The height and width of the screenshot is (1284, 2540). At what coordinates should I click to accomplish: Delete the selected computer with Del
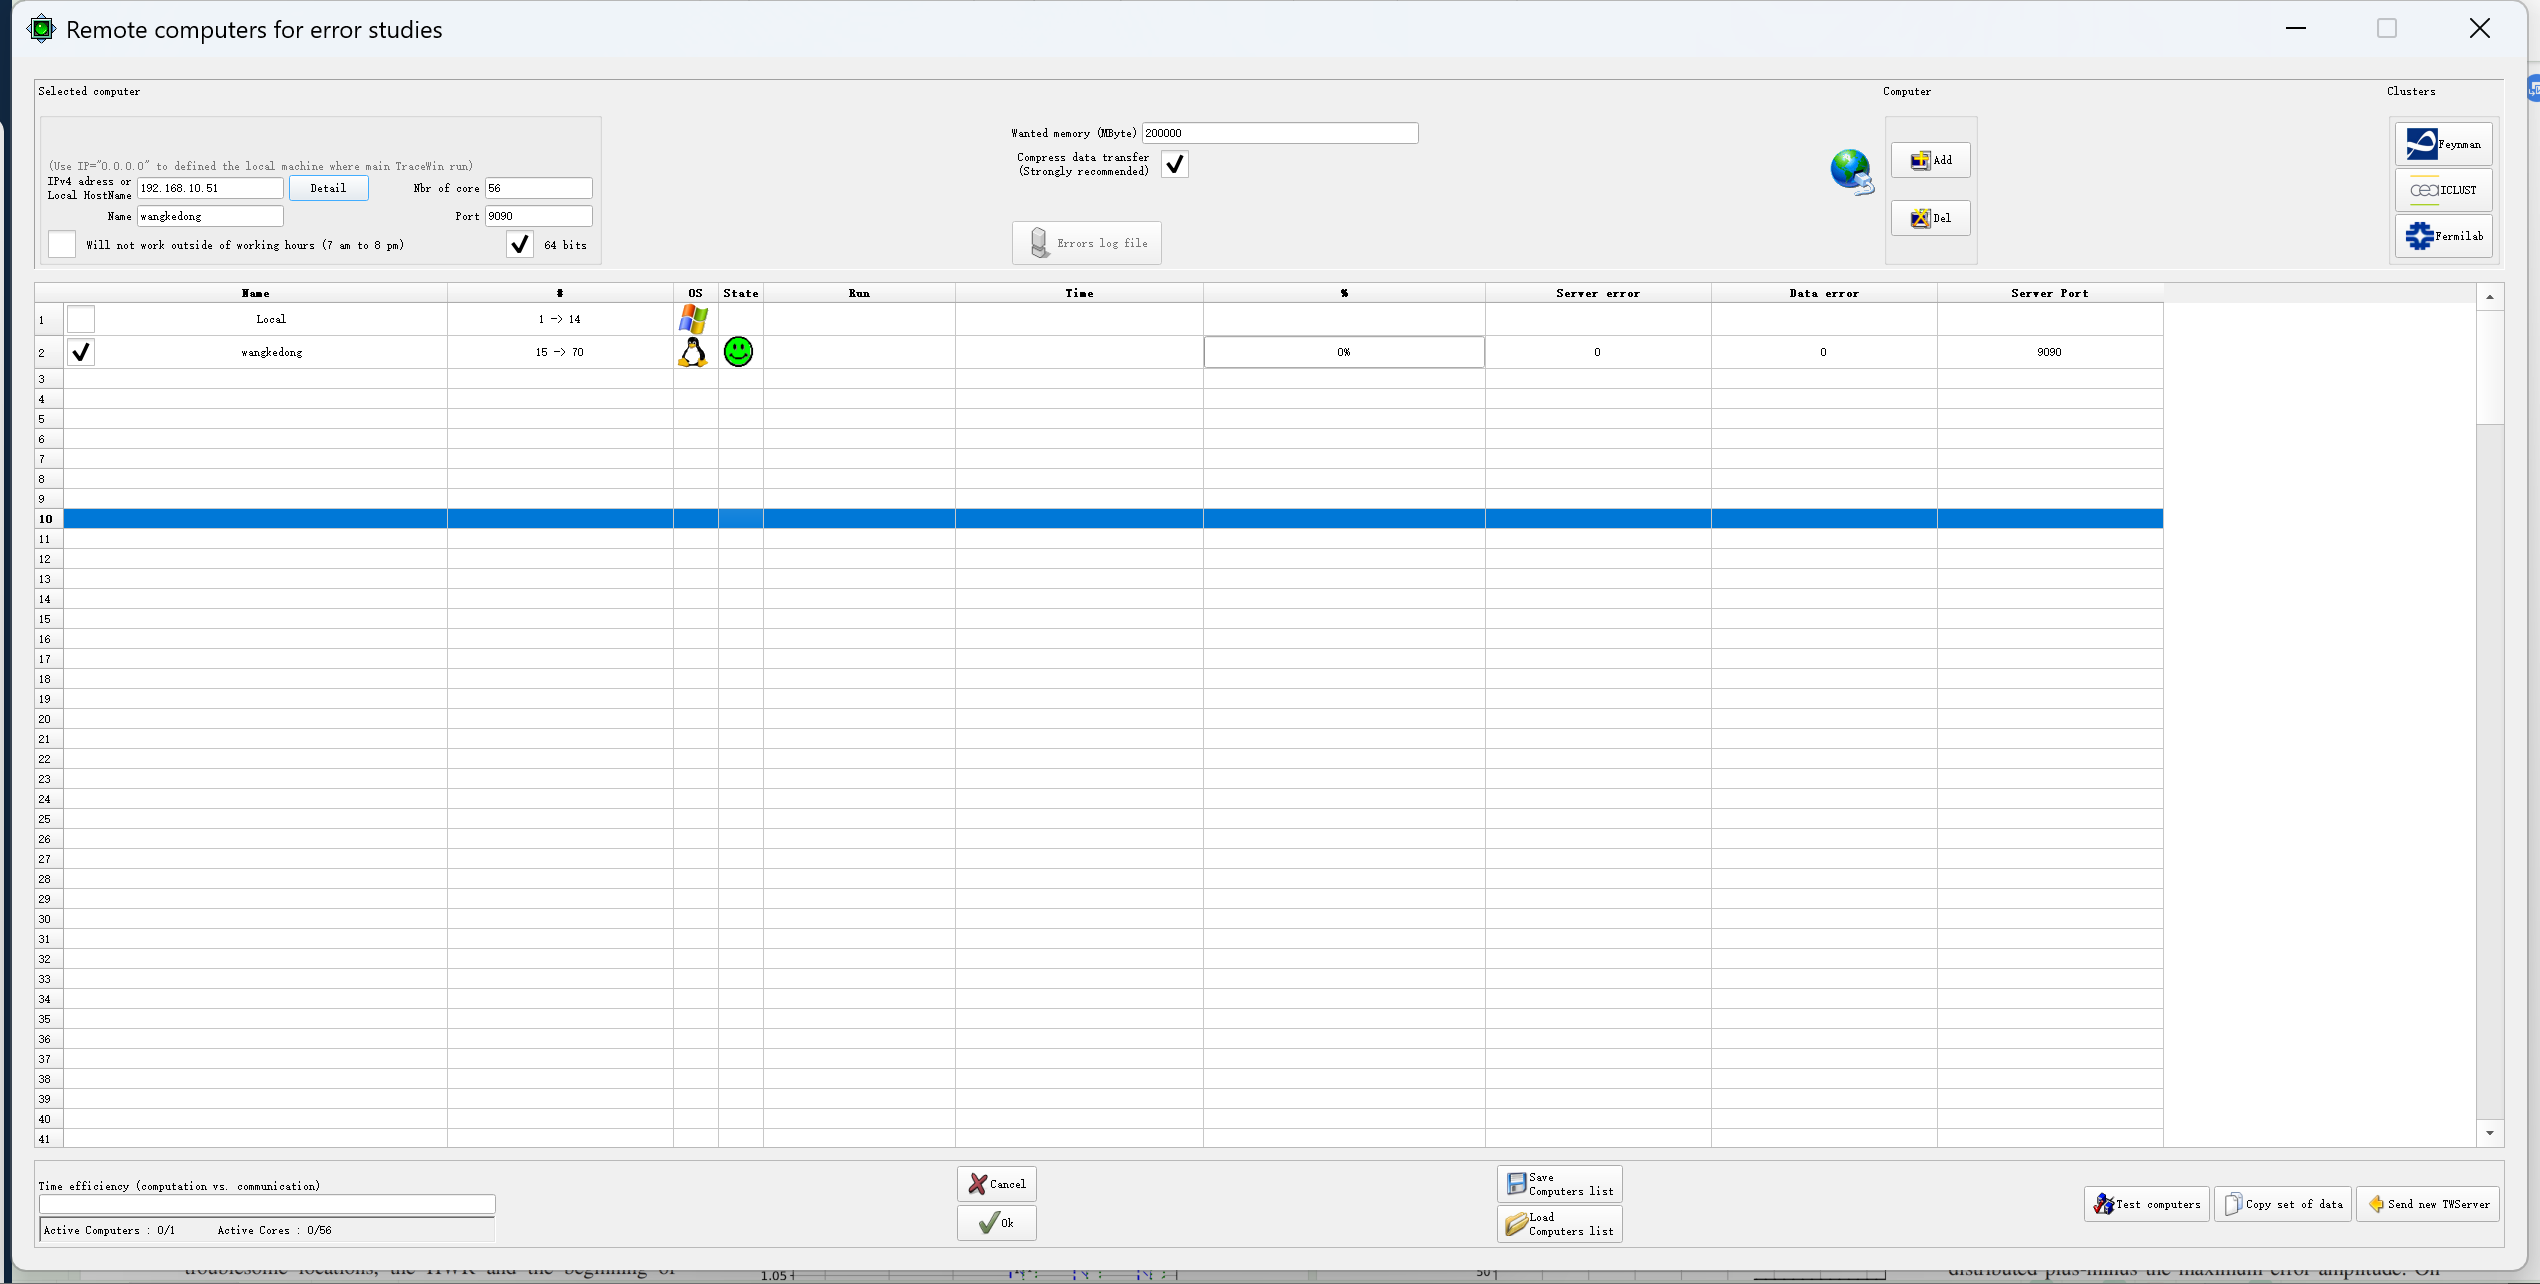coord(1930,218)
